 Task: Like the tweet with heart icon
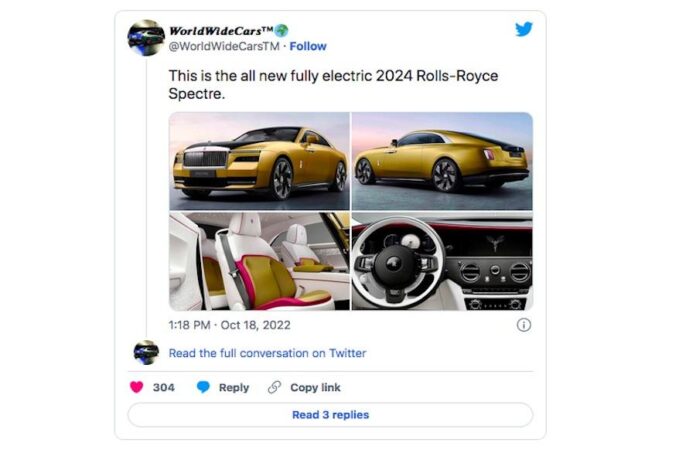coord(138,387)
